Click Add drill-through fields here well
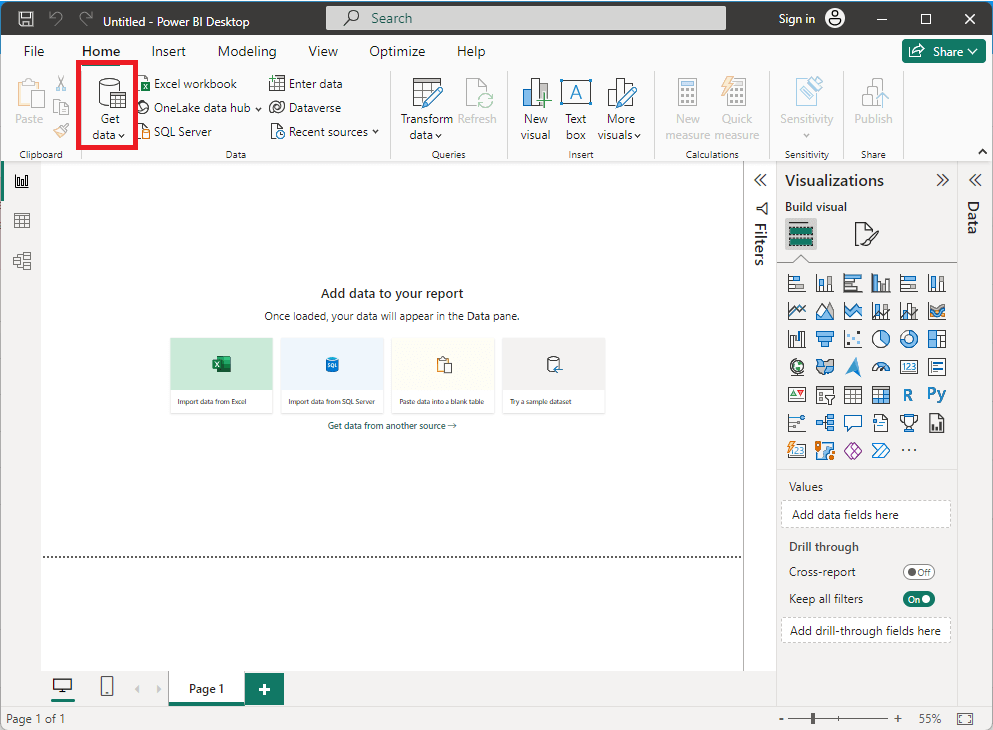Image resolution: width=993 pixels, height=730 pixels. (866, 631)
